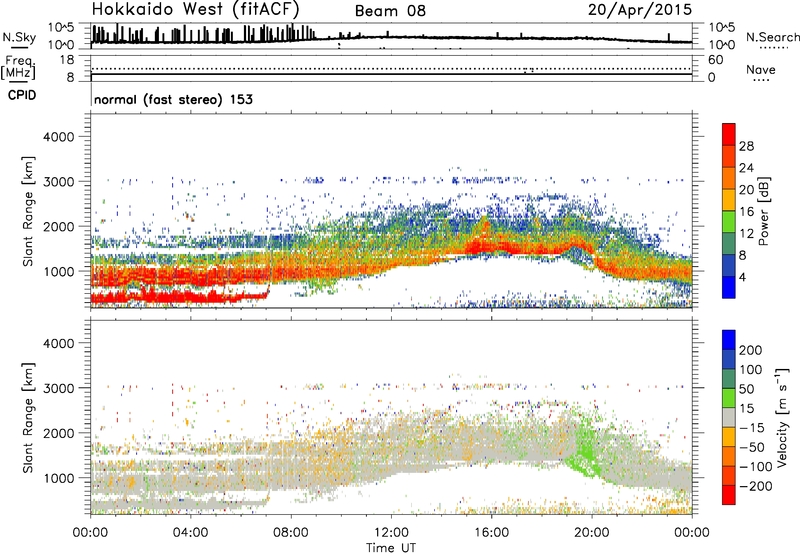Click the 'Beam 08' header text
The image size is (800, 554).
point(390,11)
